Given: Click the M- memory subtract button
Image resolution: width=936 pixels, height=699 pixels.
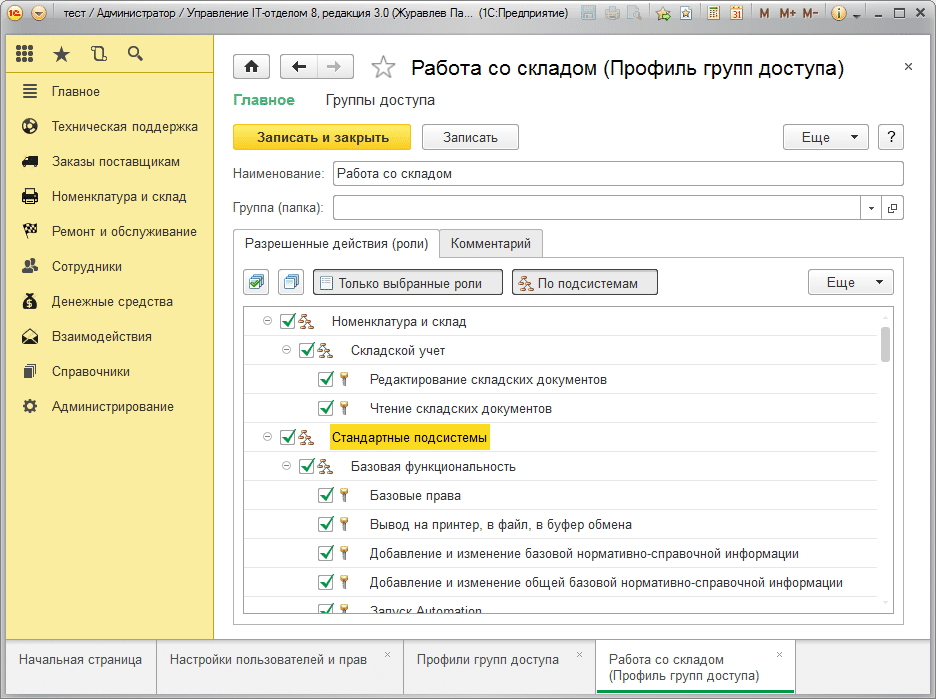Looking at the screenshot, I should (x=810, y=13).
